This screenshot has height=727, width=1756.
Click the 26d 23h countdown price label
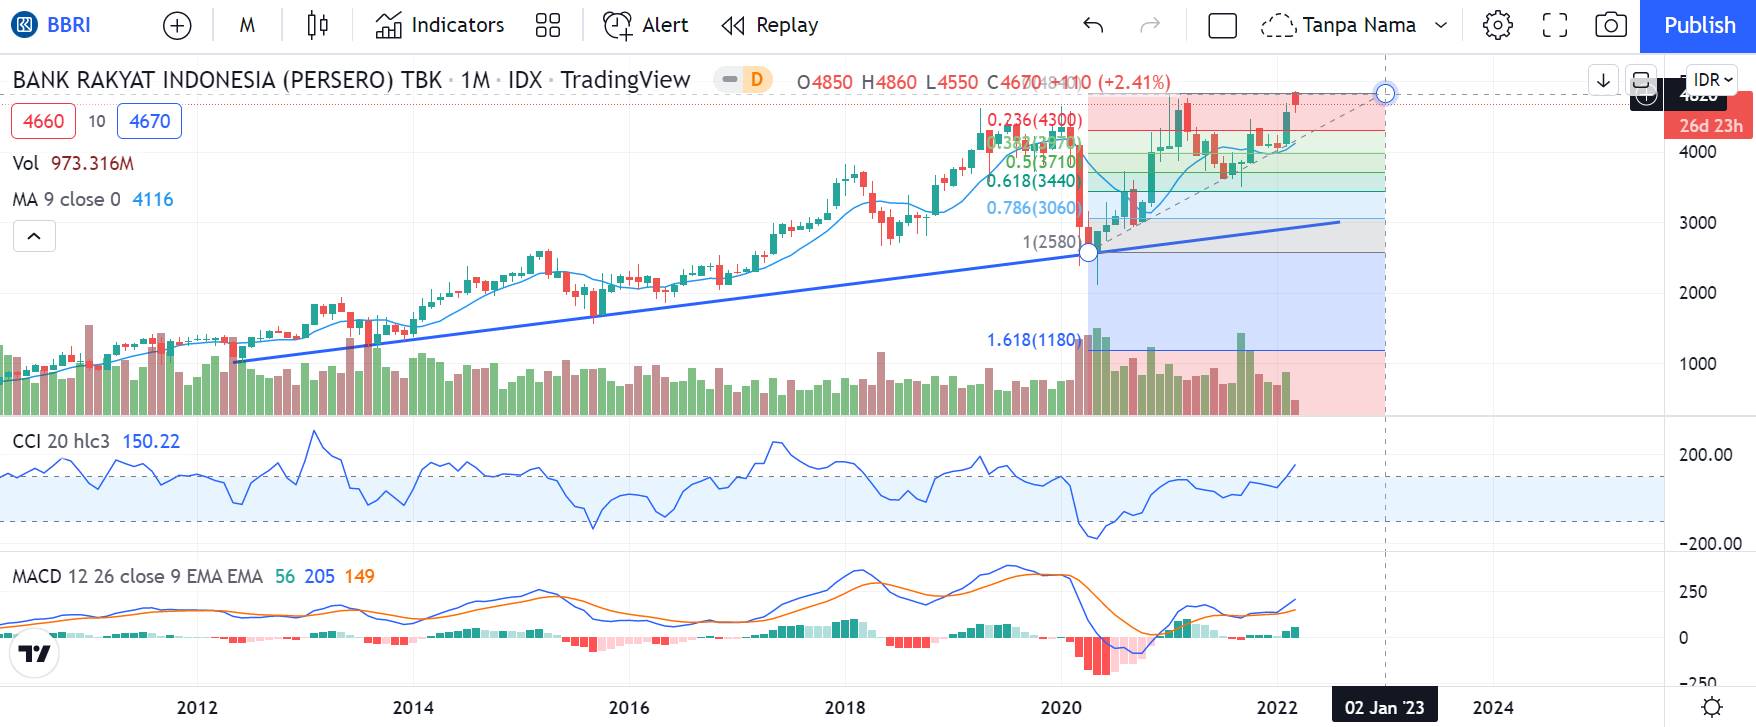coord(1709,126)
